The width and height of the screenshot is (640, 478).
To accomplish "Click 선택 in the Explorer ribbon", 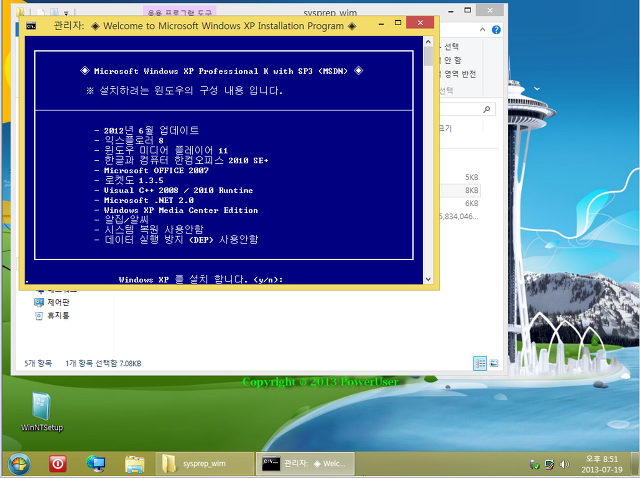I will 451,47.
